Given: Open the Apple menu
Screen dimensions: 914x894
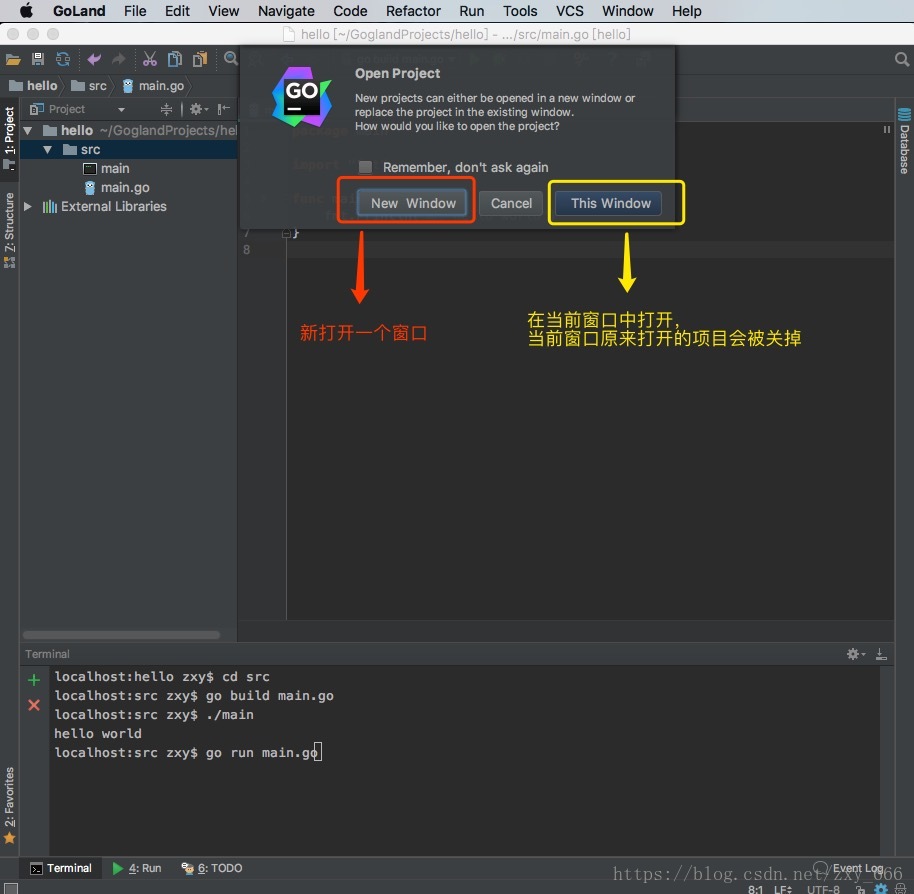Looking at the screenshot, I should (x=26, y=10).
